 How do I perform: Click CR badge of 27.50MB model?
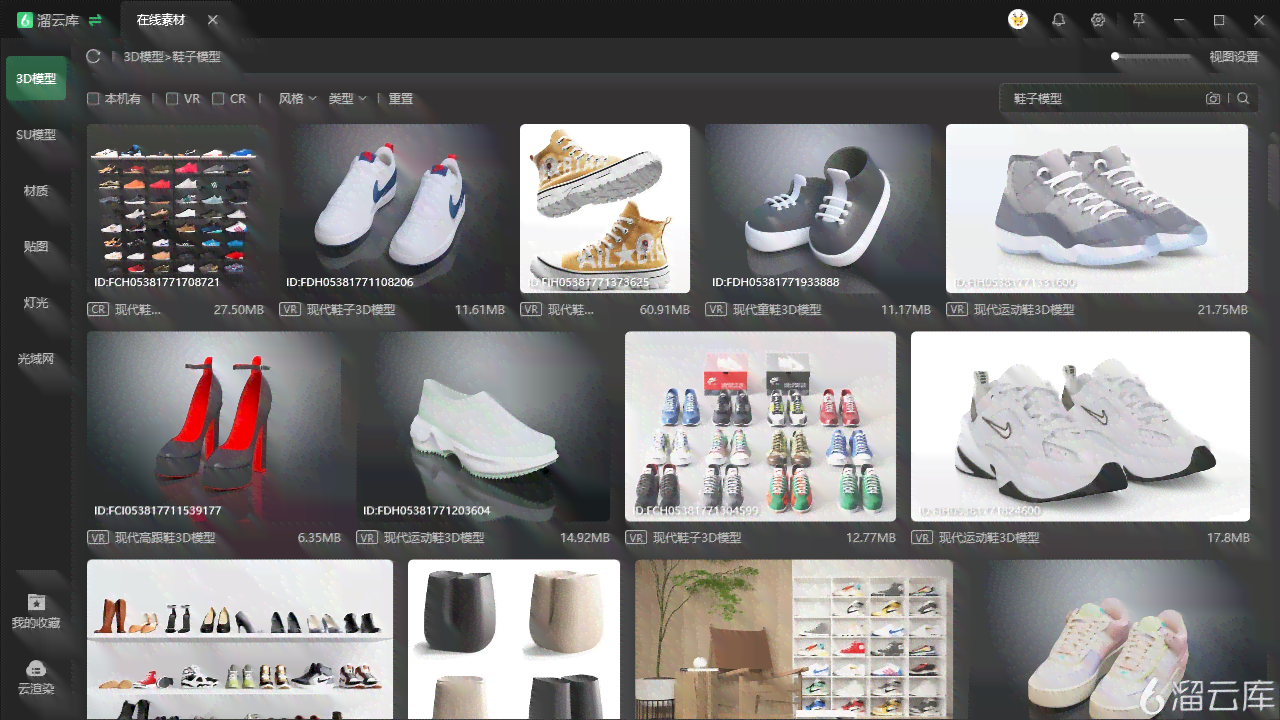pyautogui.click(x=98, y=310)
